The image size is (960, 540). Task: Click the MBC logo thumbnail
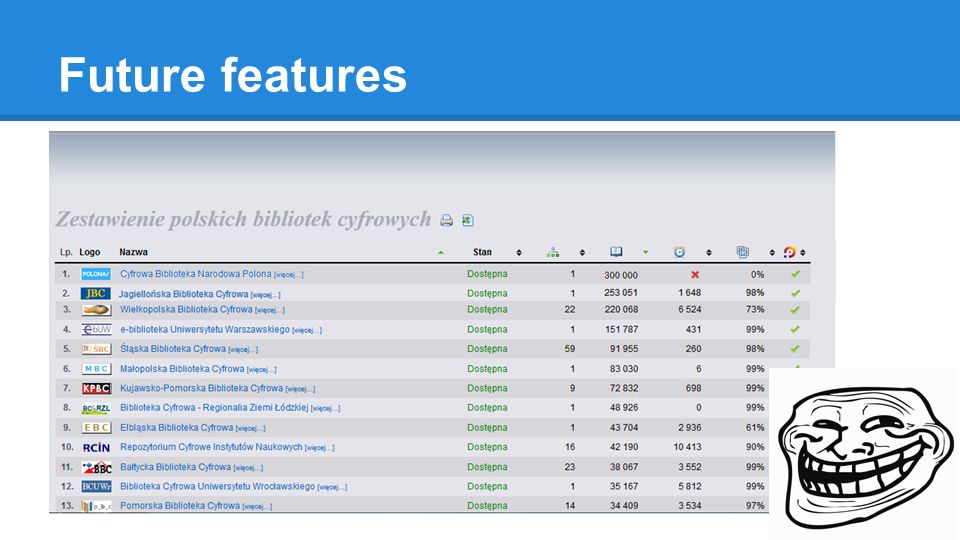pos(96,369)
